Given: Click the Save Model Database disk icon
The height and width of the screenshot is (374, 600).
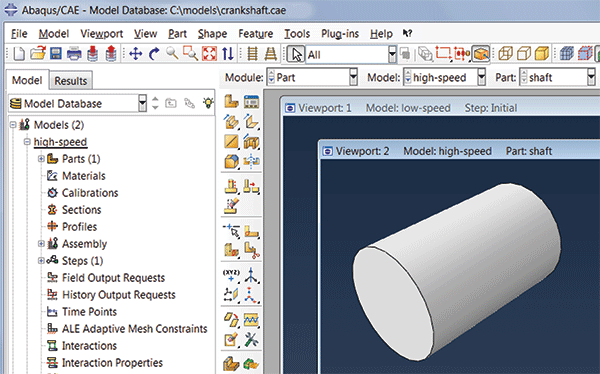Looking at the screenshot, I should point(56,54).
